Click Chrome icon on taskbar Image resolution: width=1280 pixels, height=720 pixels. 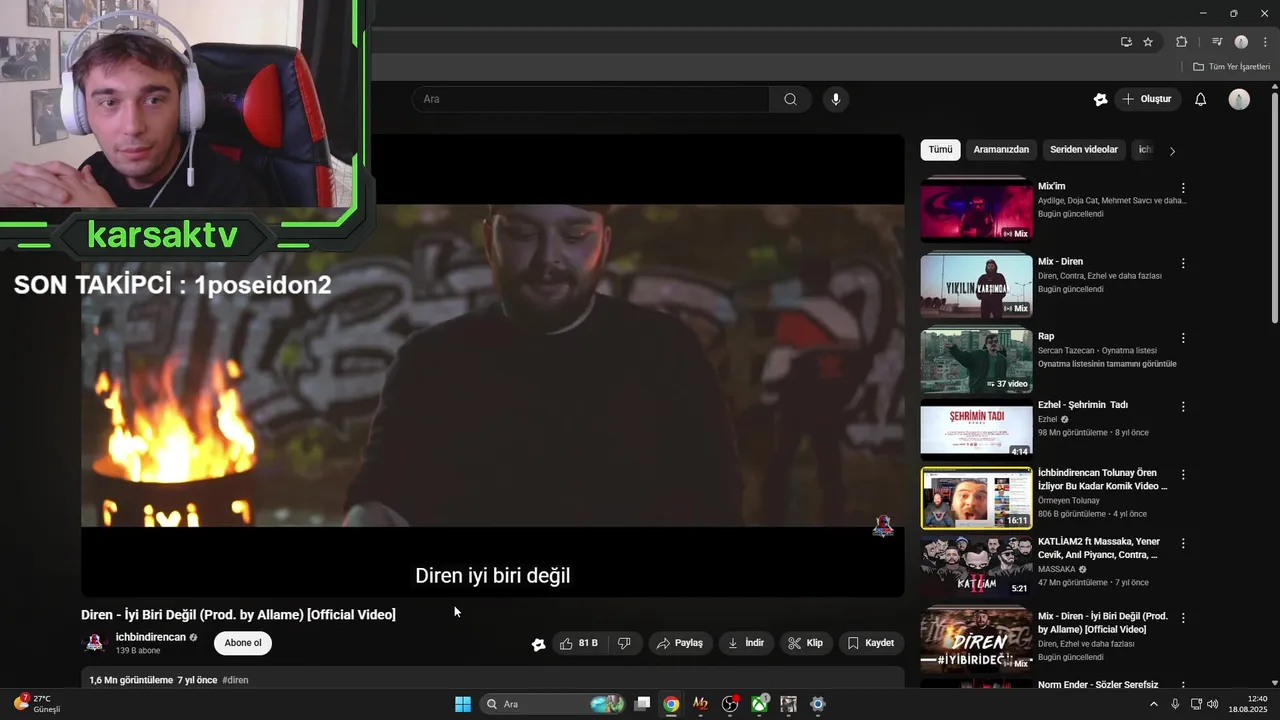point(672,704)
